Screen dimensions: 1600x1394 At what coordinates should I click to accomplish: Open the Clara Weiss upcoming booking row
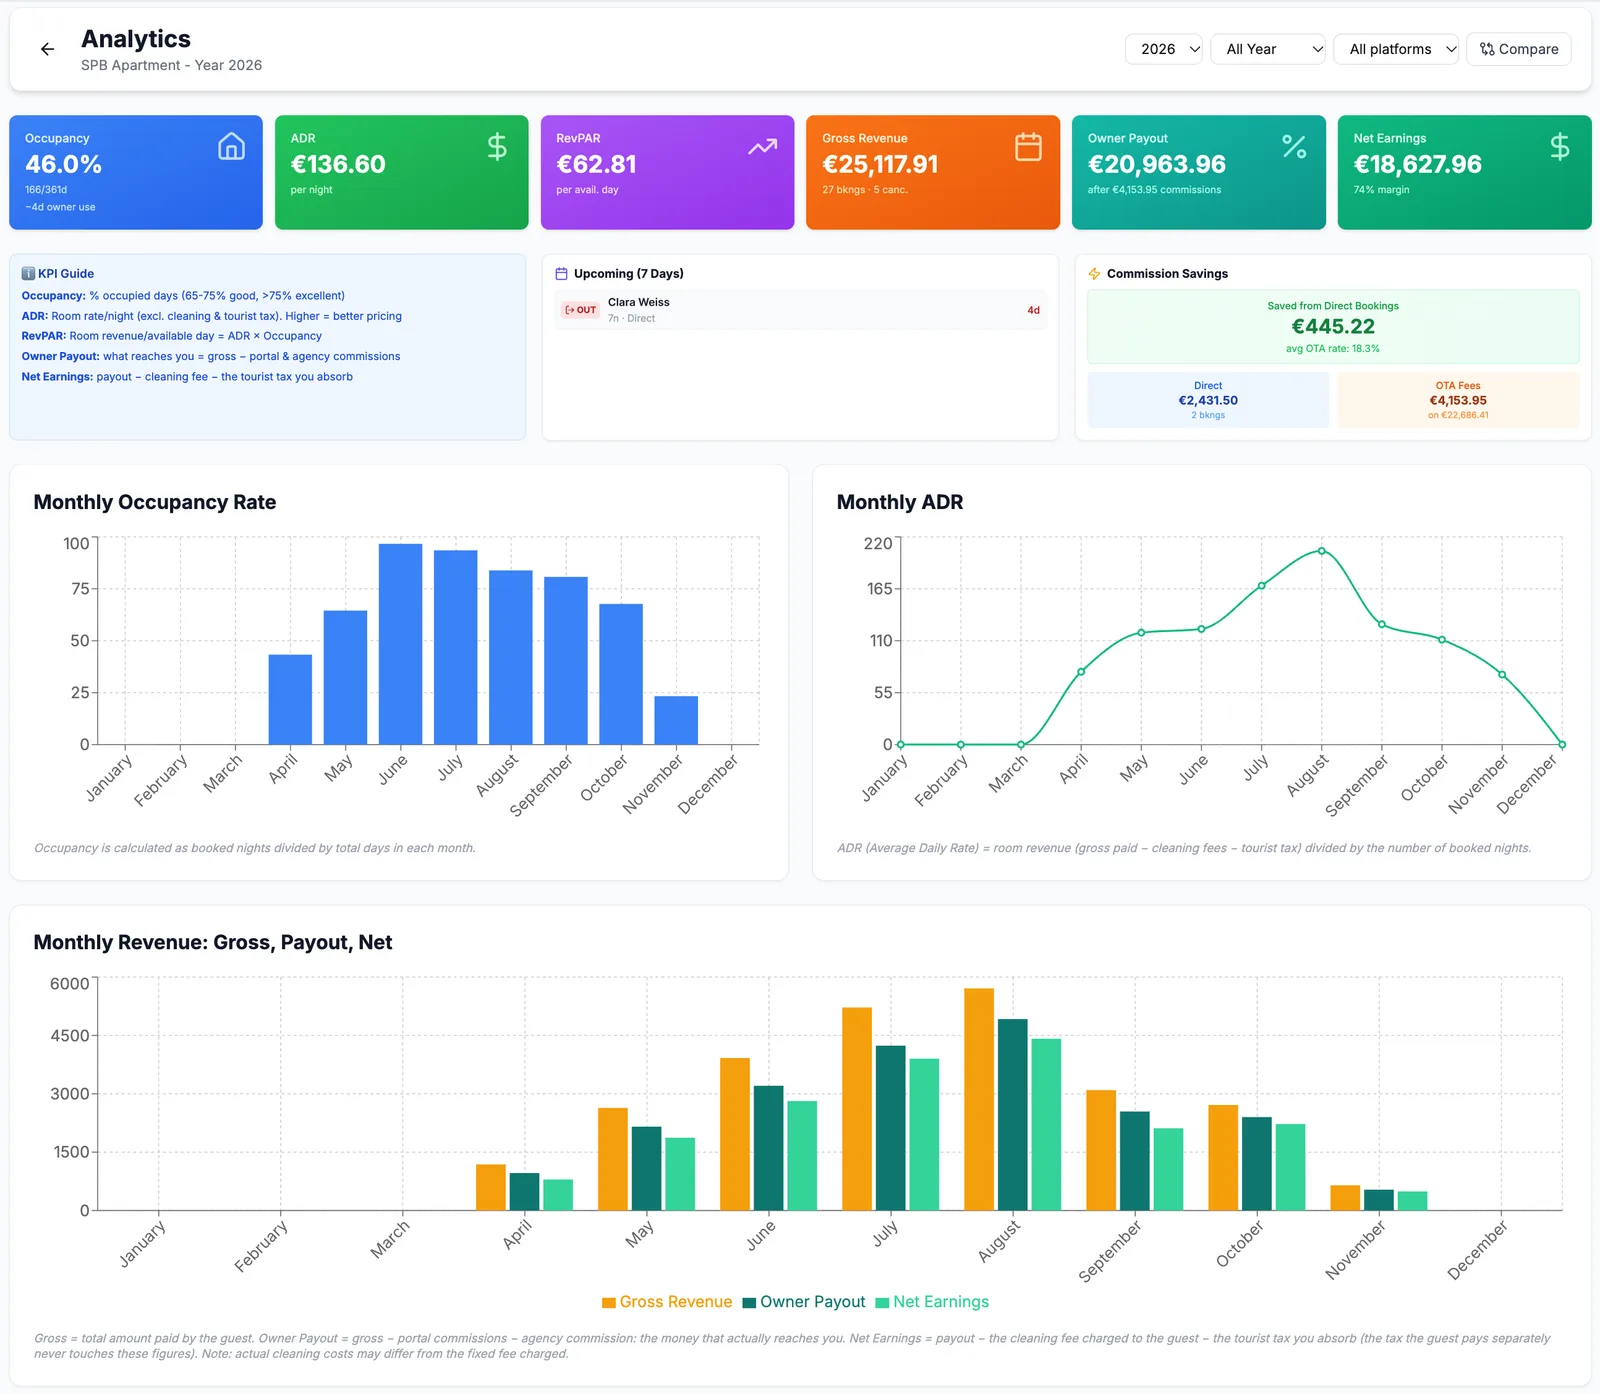tap(800, 310)
